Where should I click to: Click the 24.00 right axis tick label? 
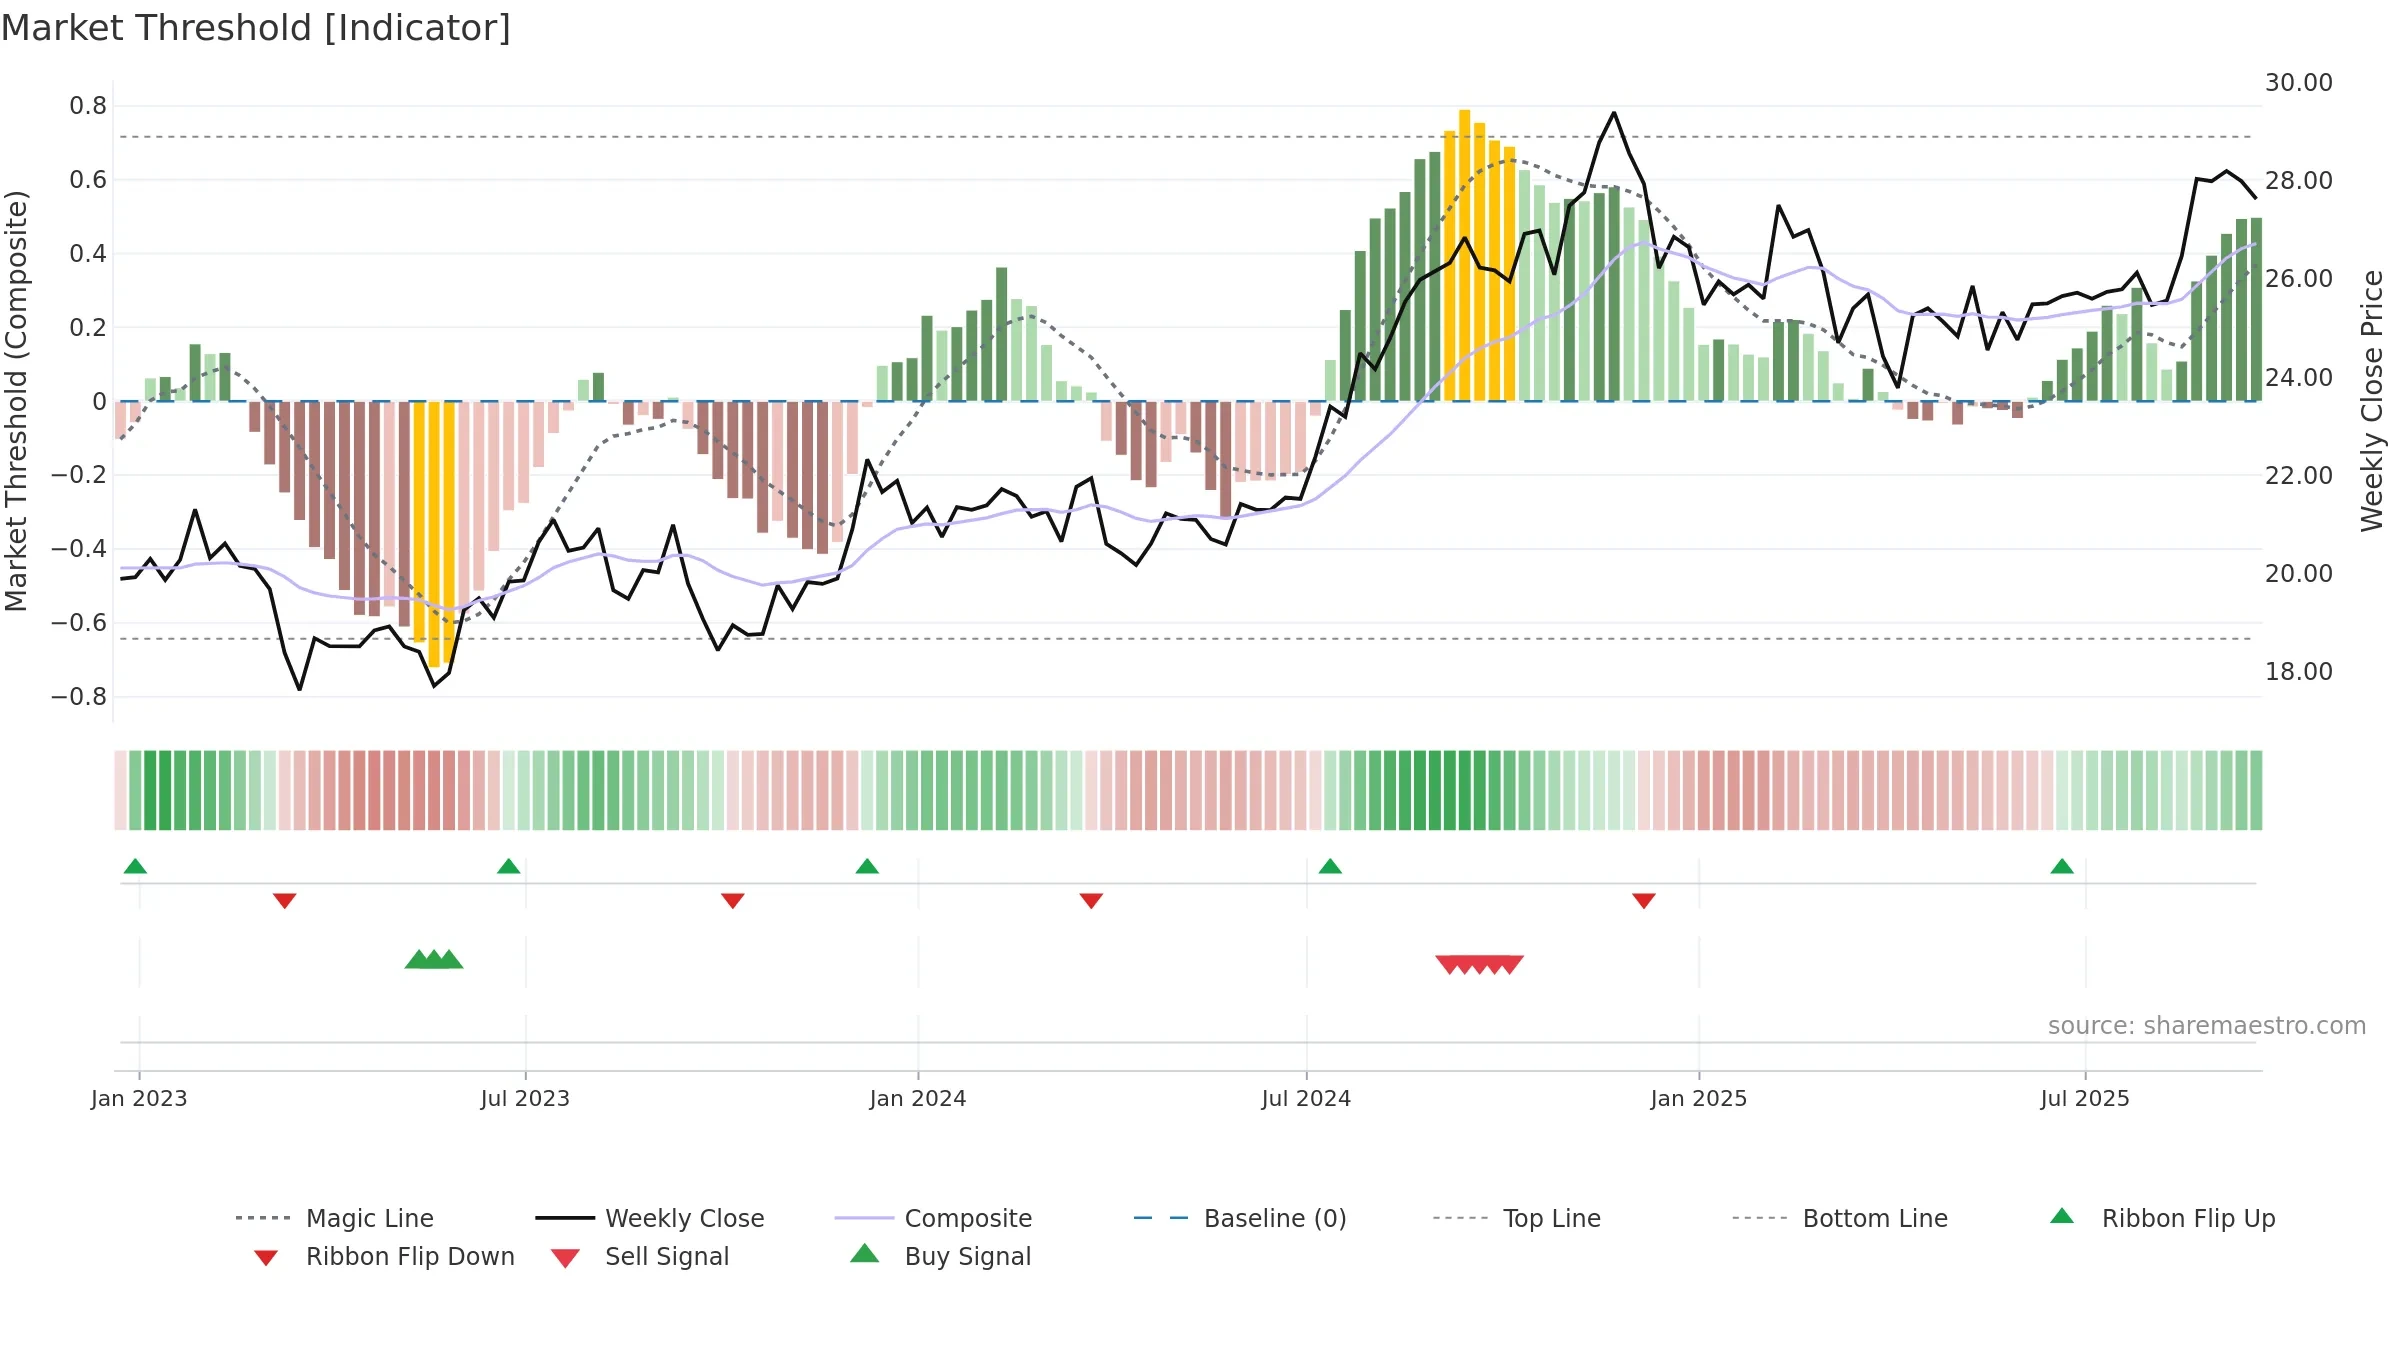[x=2298, y=378]
